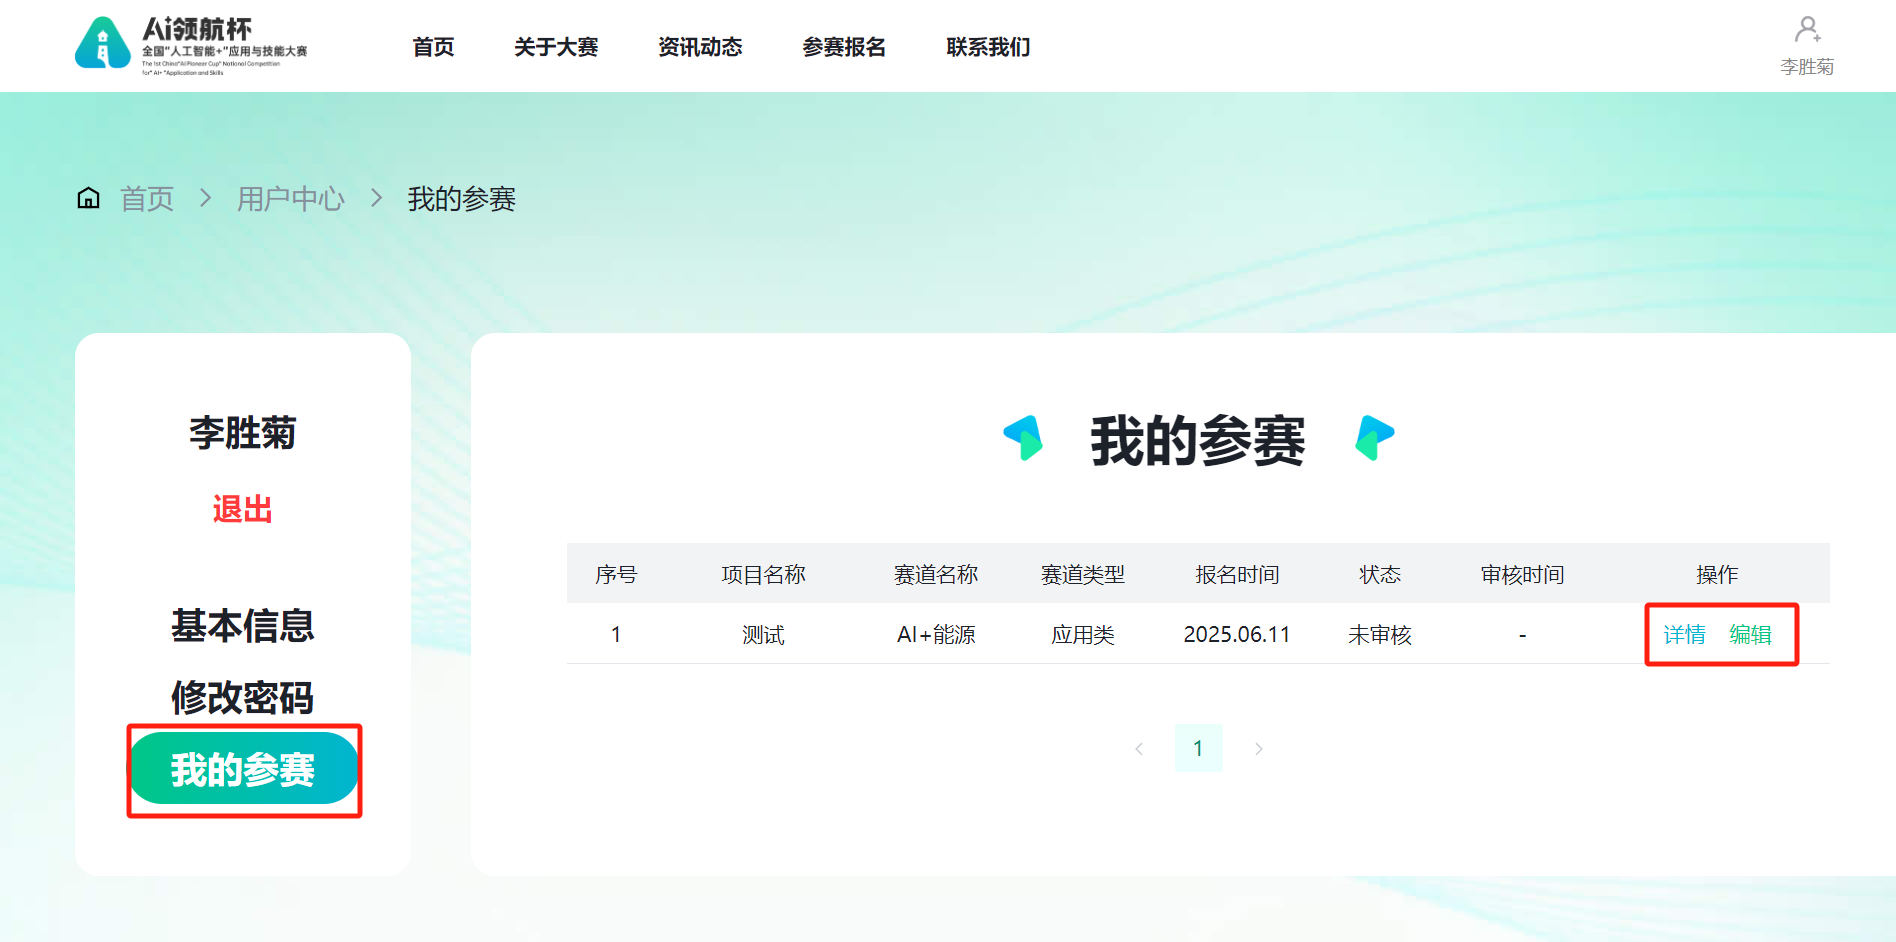This screenshot has width=1896, height=942.
Task: Click the AI领航杯 site logo
Action: pos(191,46)
